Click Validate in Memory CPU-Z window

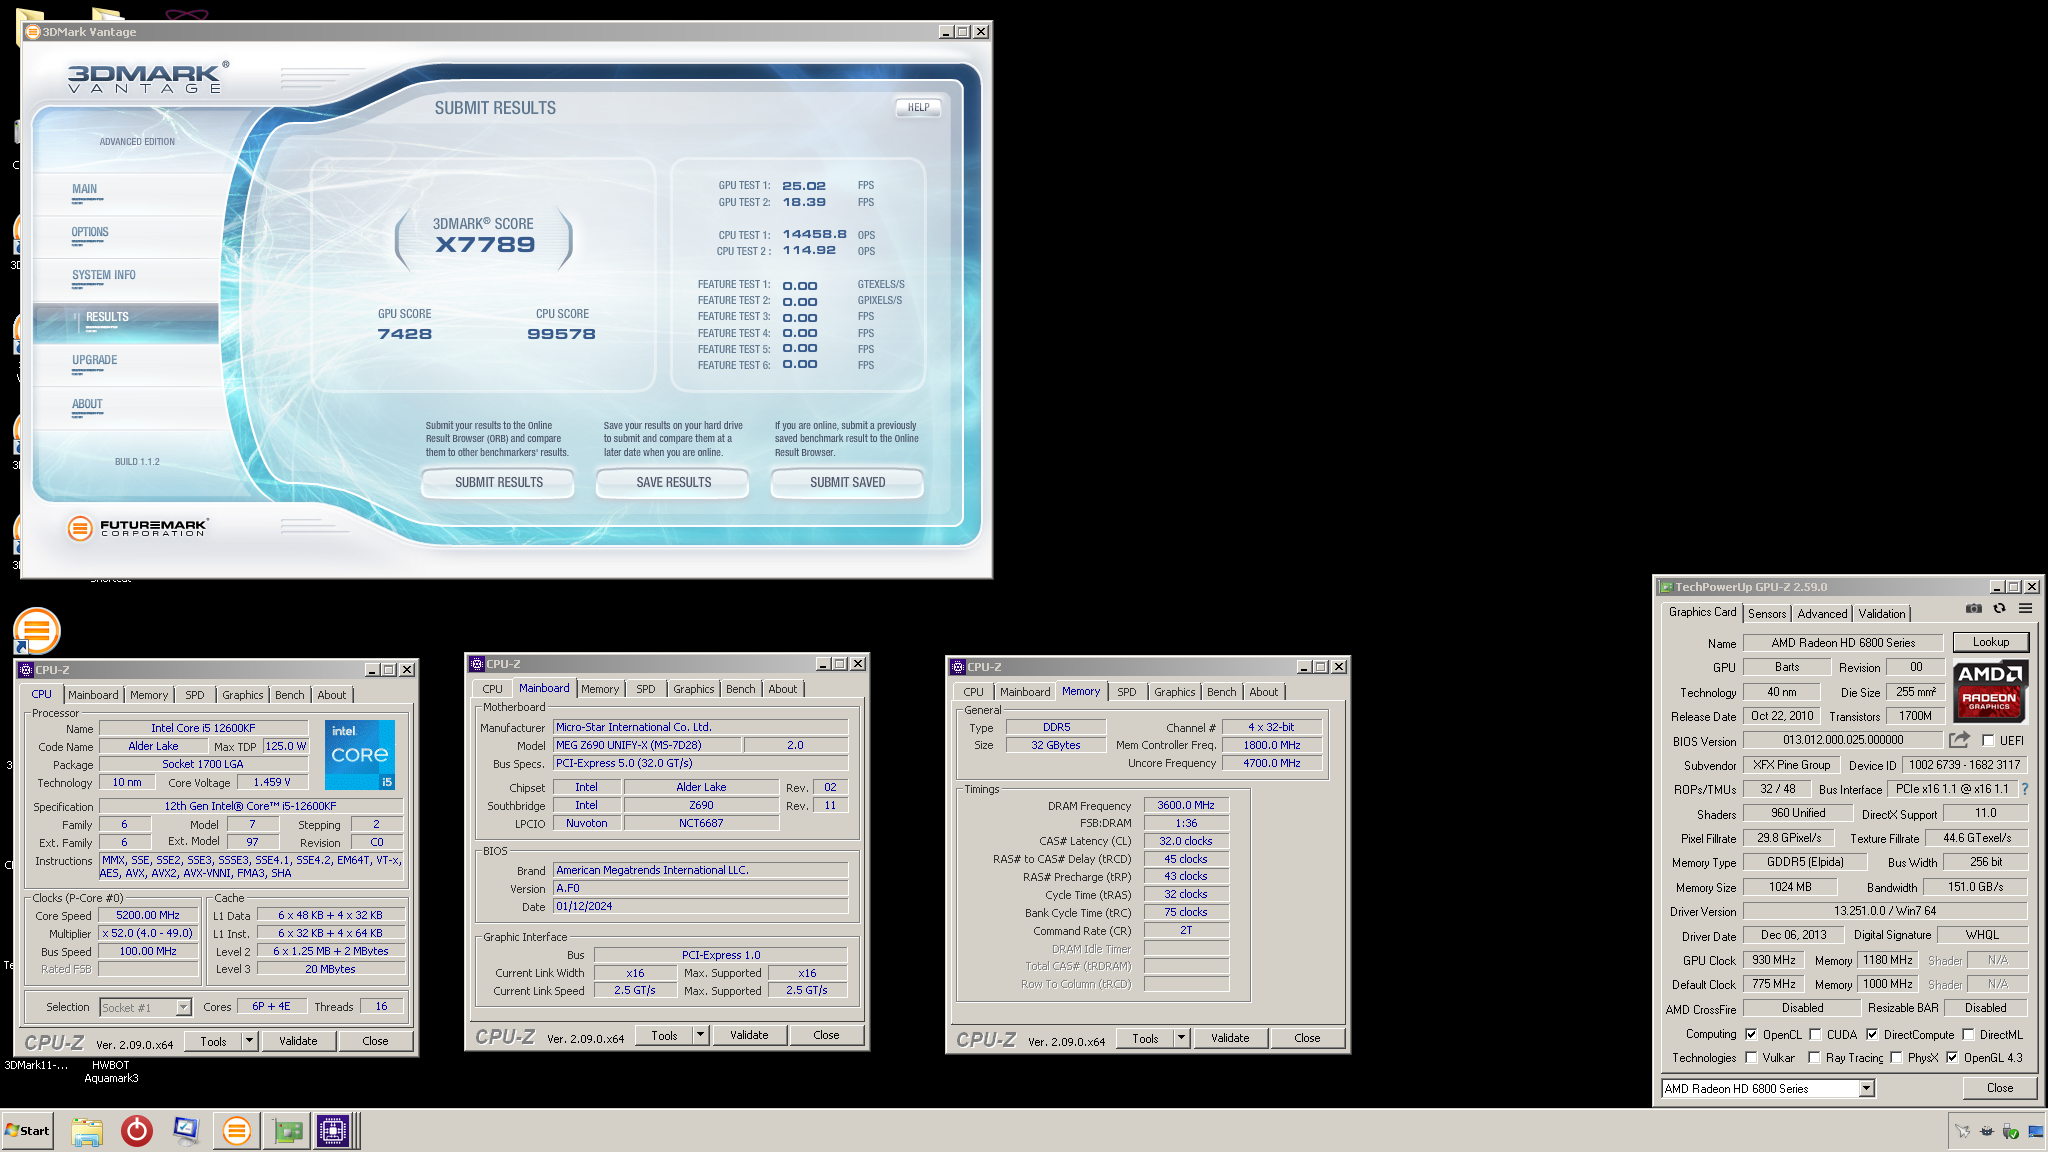(1230, 1038)
